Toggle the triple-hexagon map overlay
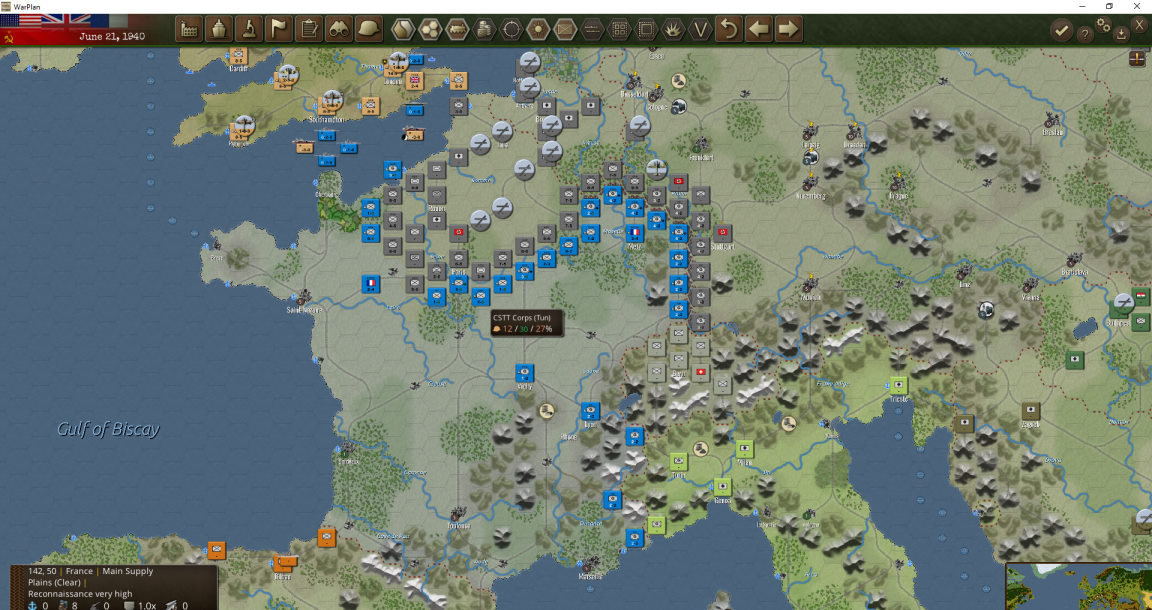This screenshot has height=610, width=1152. click(430, 29)
